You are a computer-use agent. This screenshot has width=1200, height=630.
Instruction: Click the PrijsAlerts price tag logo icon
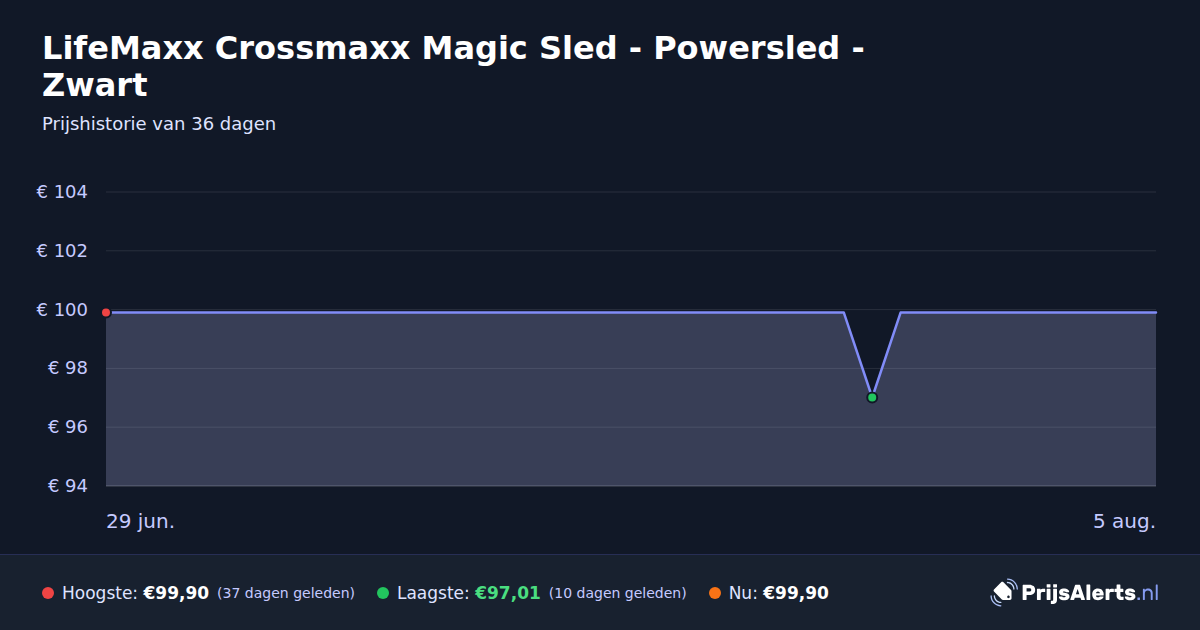pyautogui.click(x=1003, y=593)
